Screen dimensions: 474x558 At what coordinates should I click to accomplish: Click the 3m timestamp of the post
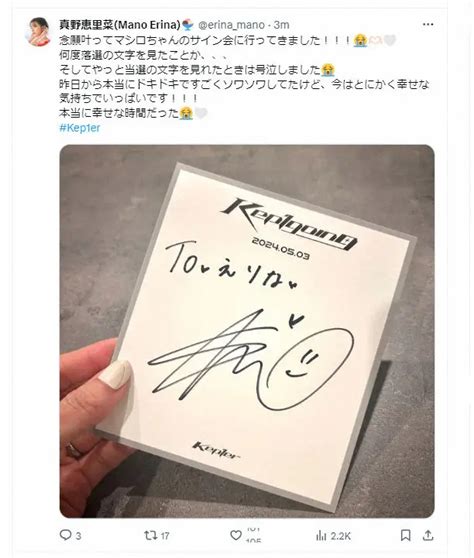pyautogui.click(x=281, y=25)
